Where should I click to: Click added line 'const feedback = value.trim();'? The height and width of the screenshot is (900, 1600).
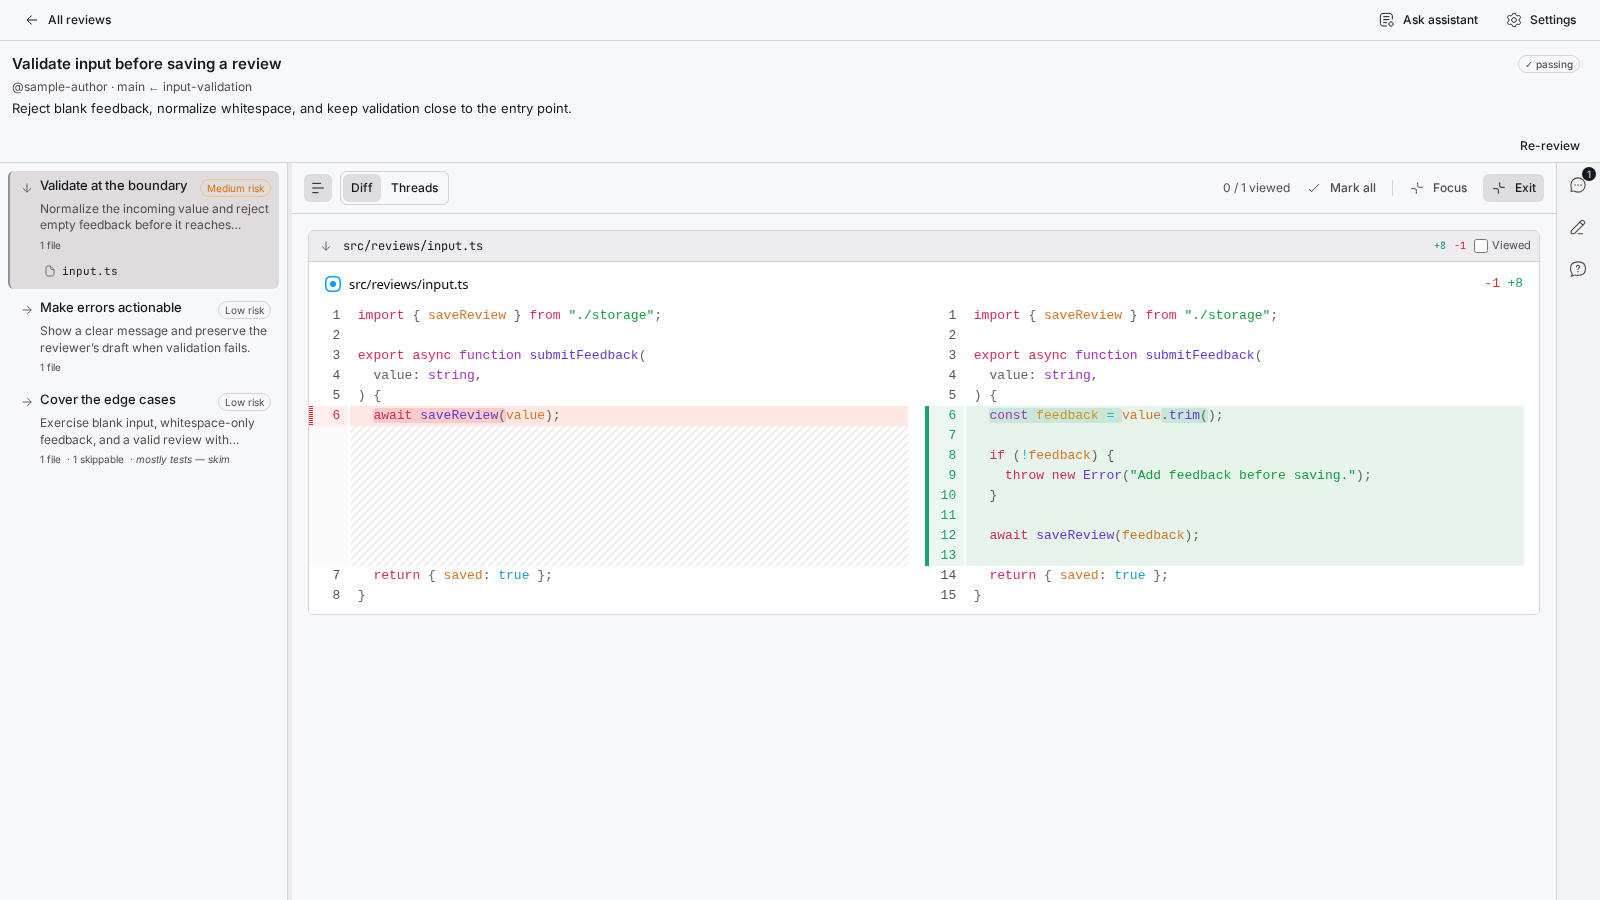point(1106,415)
